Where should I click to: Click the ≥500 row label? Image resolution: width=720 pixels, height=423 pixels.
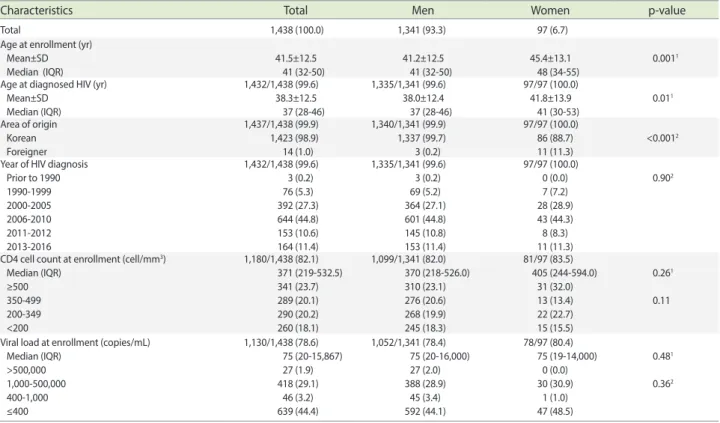point(17,287)
